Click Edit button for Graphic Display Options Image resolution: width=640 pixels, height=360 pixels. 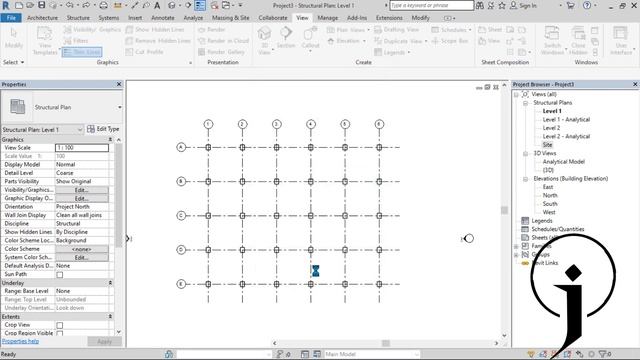coord(82,198)
